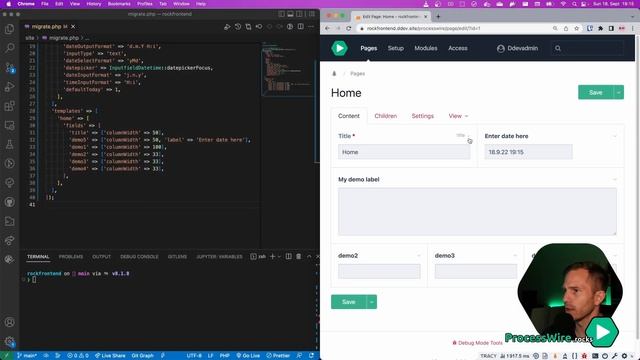The width and height of the screenshot is (640, 360).
Task: Click the bottom green Save button
Action: 349,302
